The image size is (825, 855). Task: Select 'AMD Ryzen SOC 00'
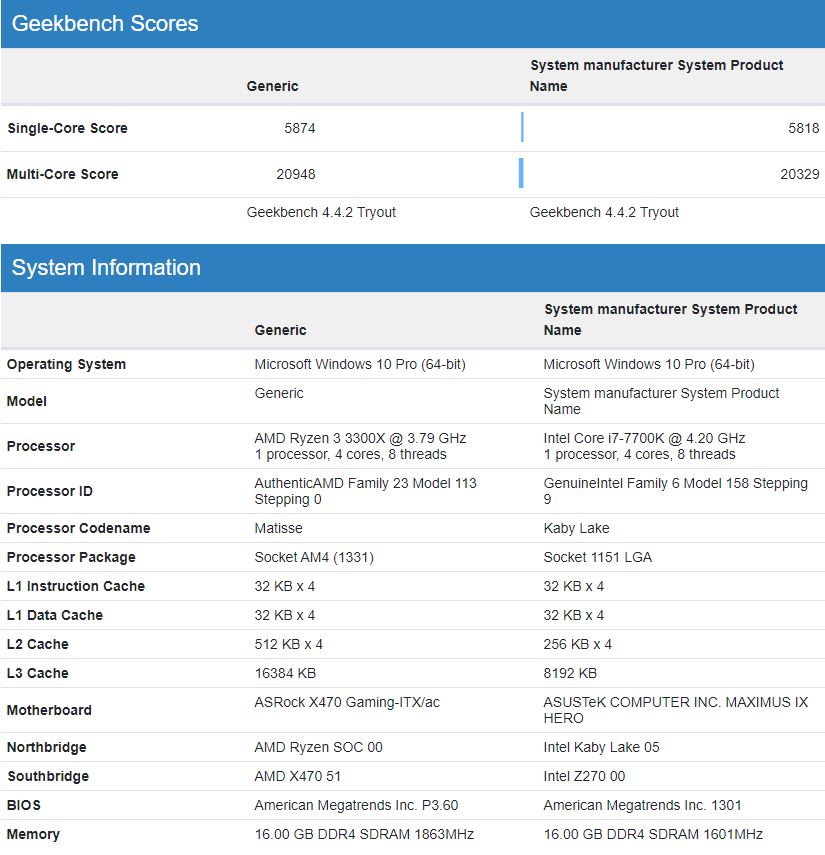(x=318, y=747)
